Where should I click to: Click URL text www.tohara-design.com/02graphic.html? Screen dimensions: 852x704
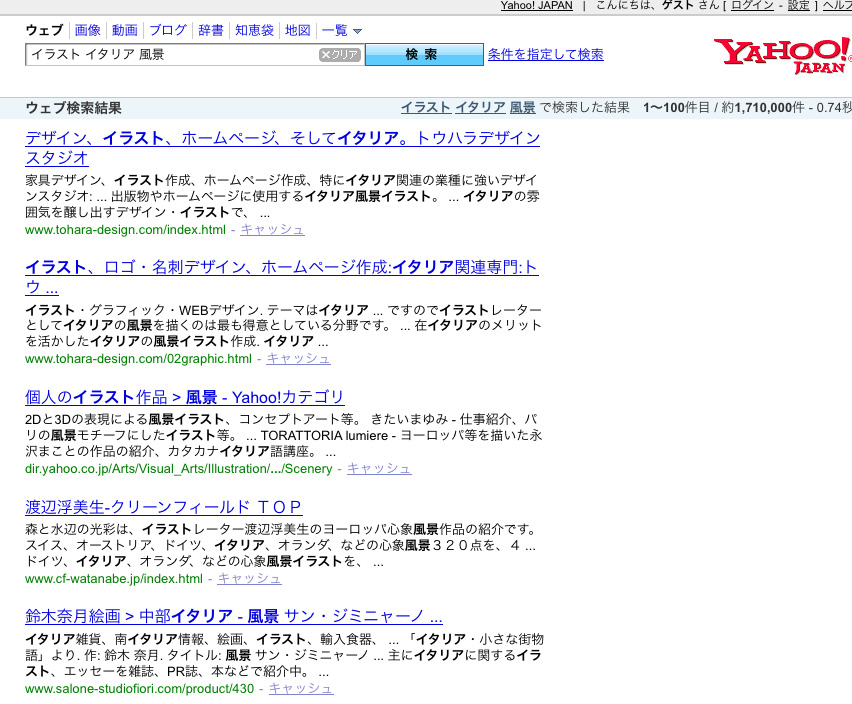(139, 359)
